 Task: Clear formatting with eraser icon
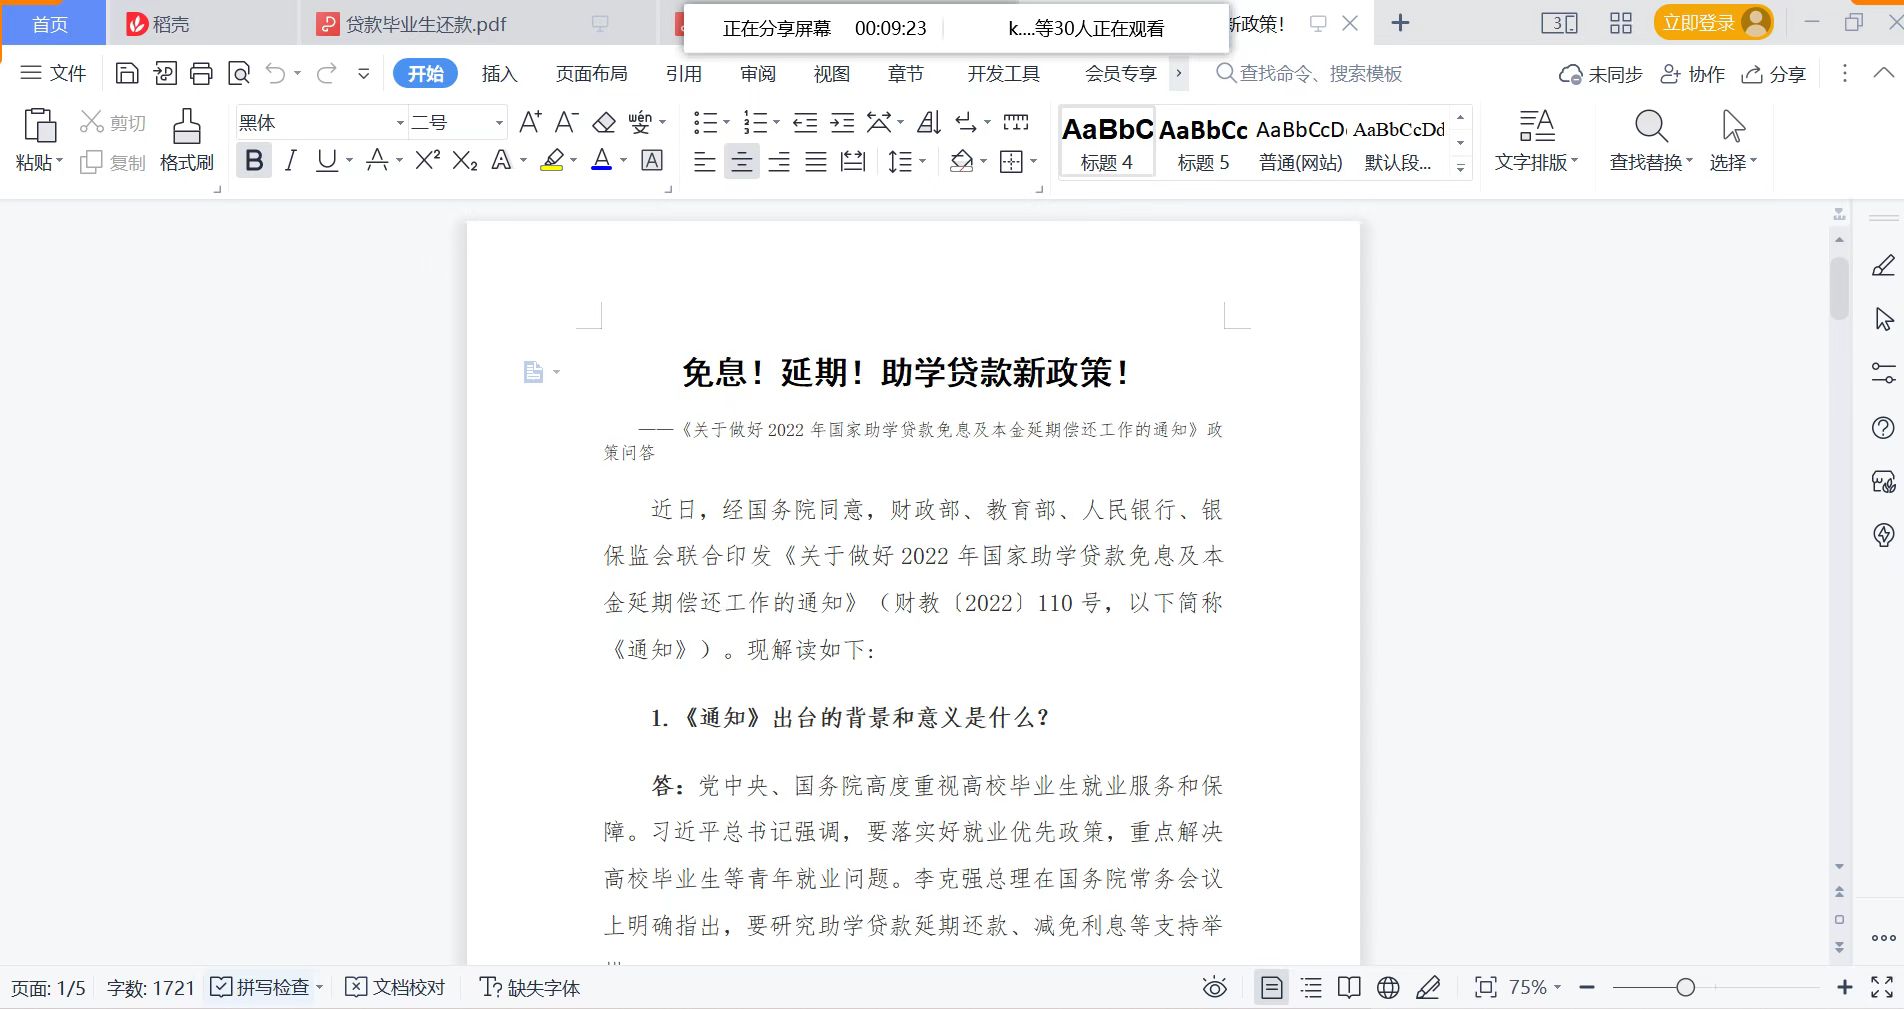(x=604, y=122)
